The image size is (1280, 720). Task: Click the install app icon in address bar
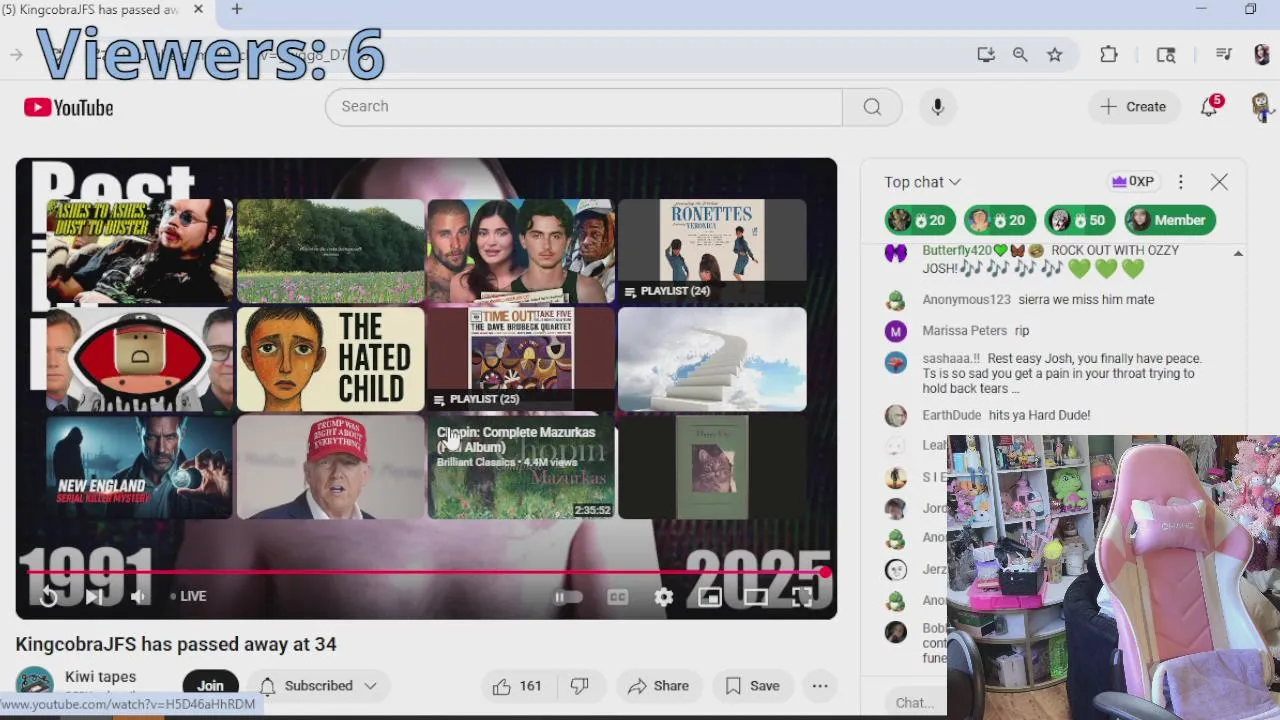pyautogui.click(x=986, y=55)
